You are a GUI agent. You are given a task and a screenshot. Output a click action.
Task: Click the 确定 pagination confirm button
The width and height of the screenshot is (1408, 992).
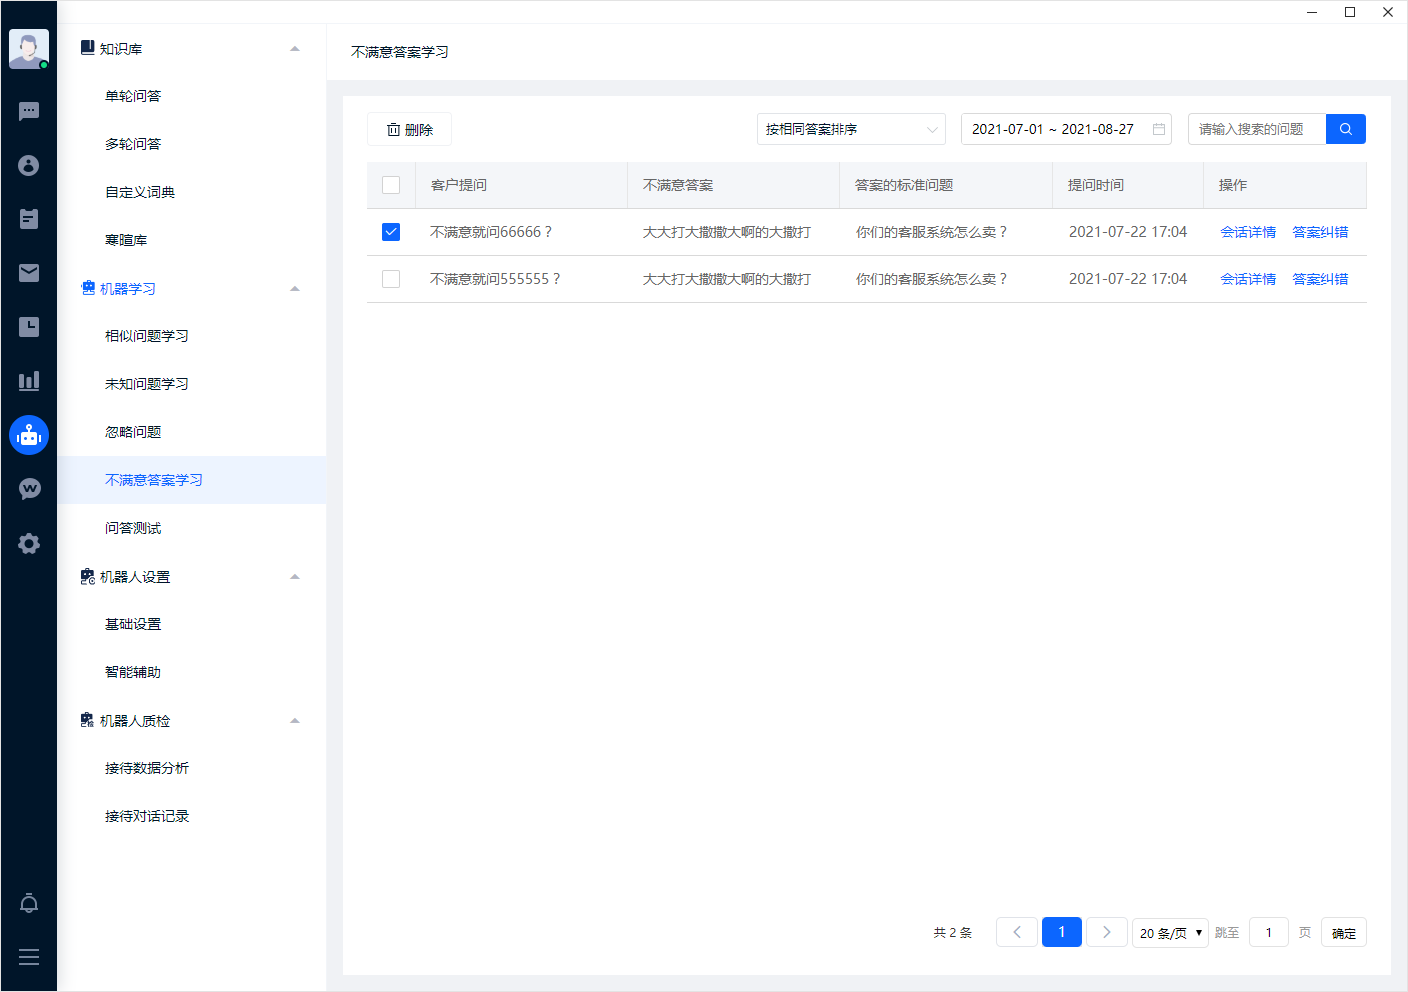click(x=1344, y=933)
